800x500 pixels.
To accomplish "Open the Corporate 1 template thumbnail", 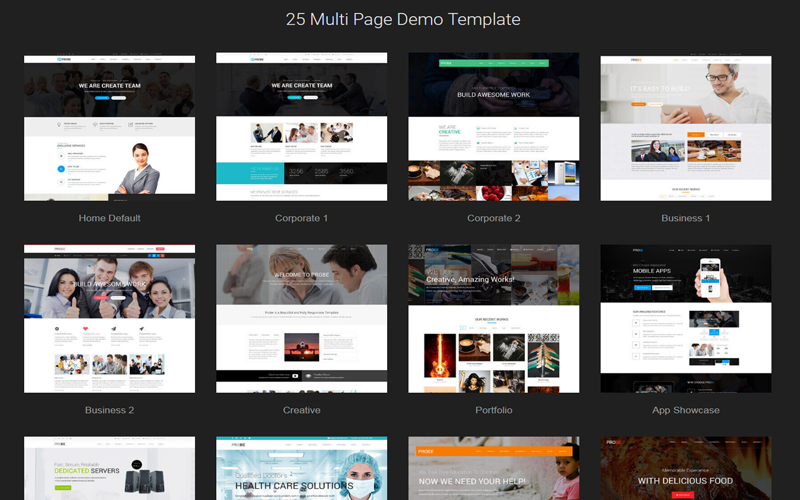I will point(302,127).
